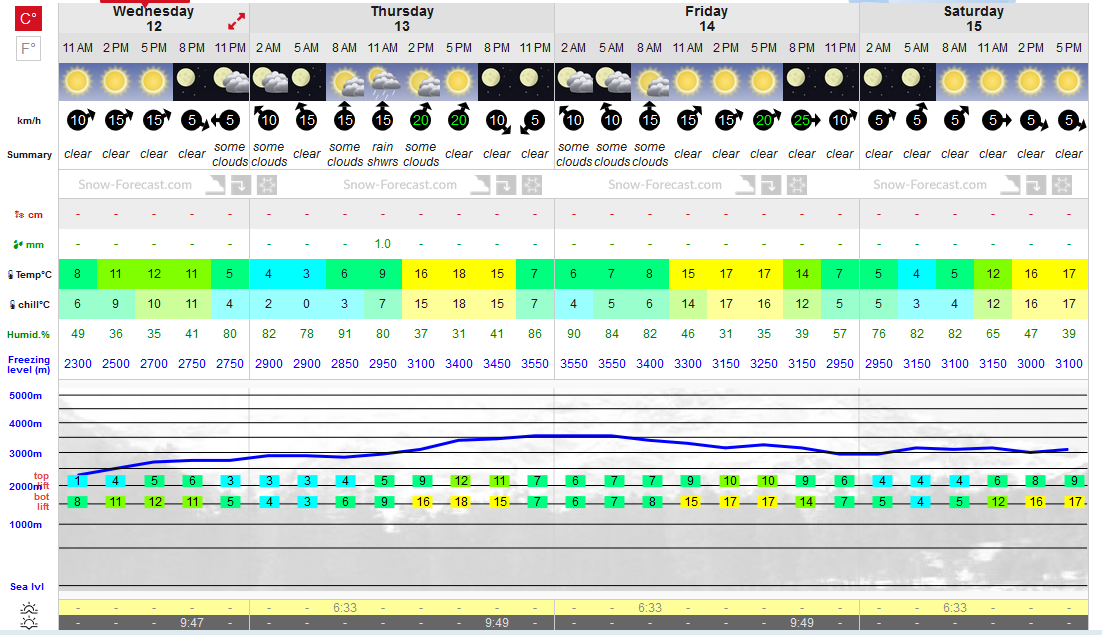Click the sunrise icon at bottom left
Image resolution: width=1102 pixels, height=635 pixels.
click(29, 608)
